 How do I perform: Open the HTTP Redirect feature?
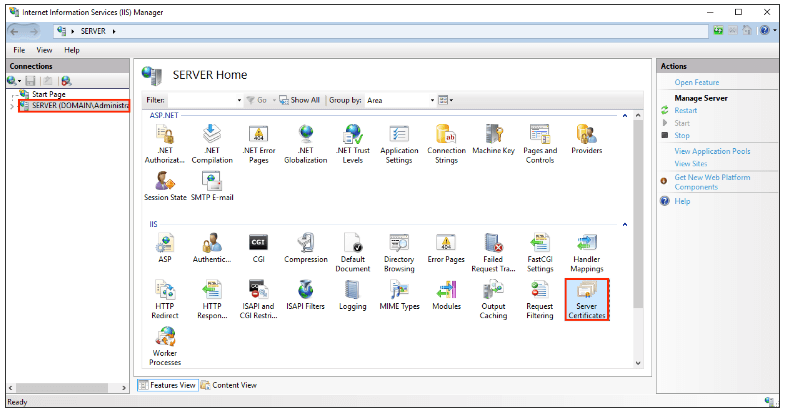pyautogui.click(x=165, y=300)
